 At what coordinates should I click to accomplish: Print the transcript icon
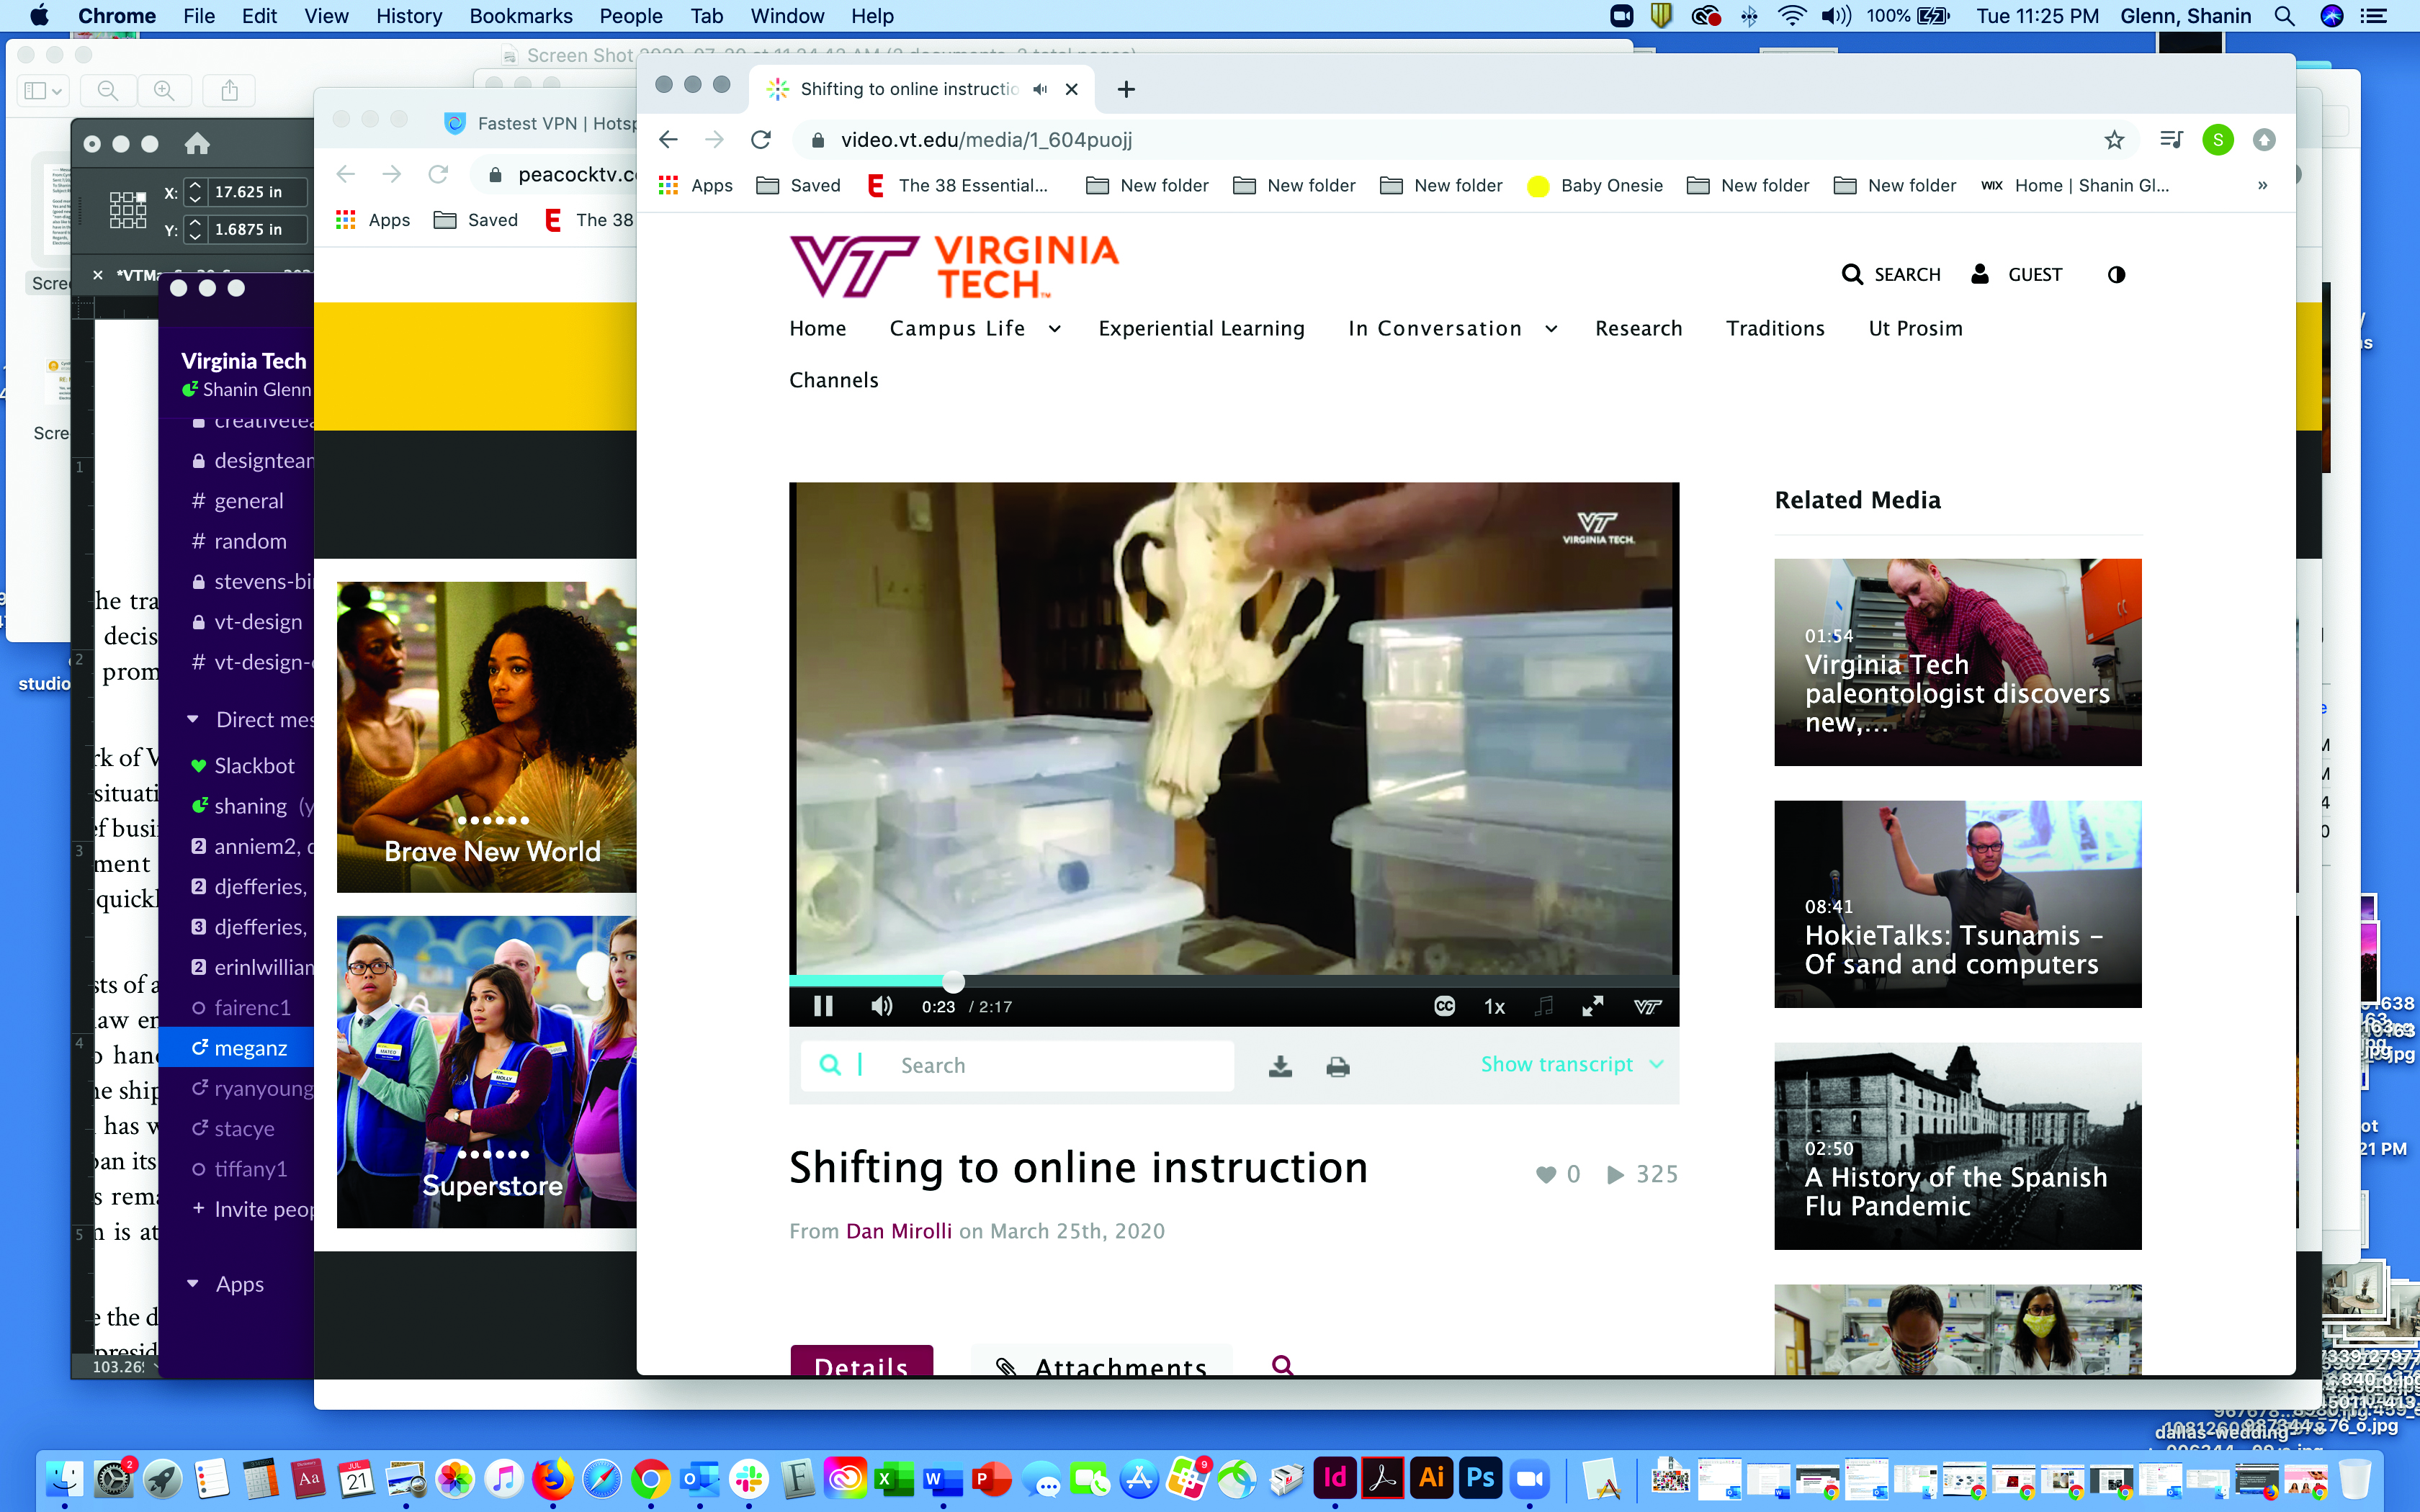[1338, 1066]
